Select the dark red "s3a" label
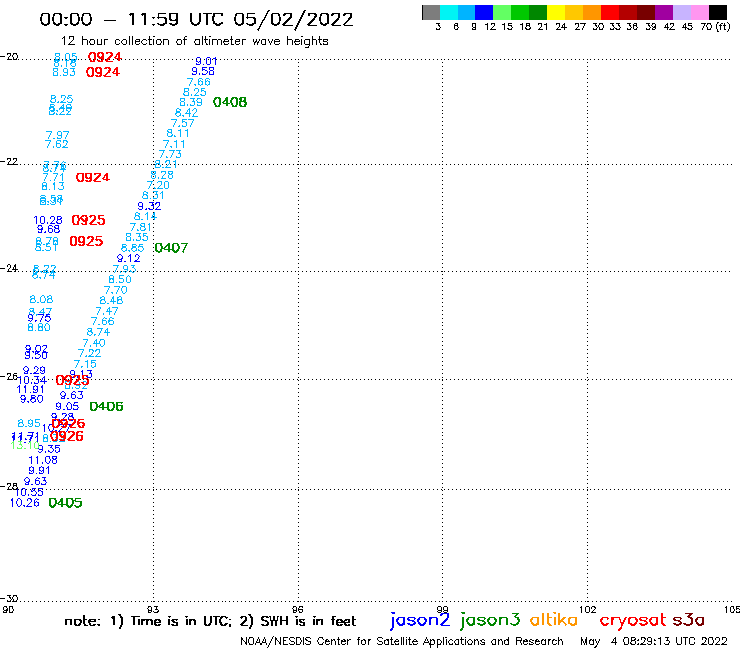The width and height of the screenshot is (740, 650). (688, 620)
